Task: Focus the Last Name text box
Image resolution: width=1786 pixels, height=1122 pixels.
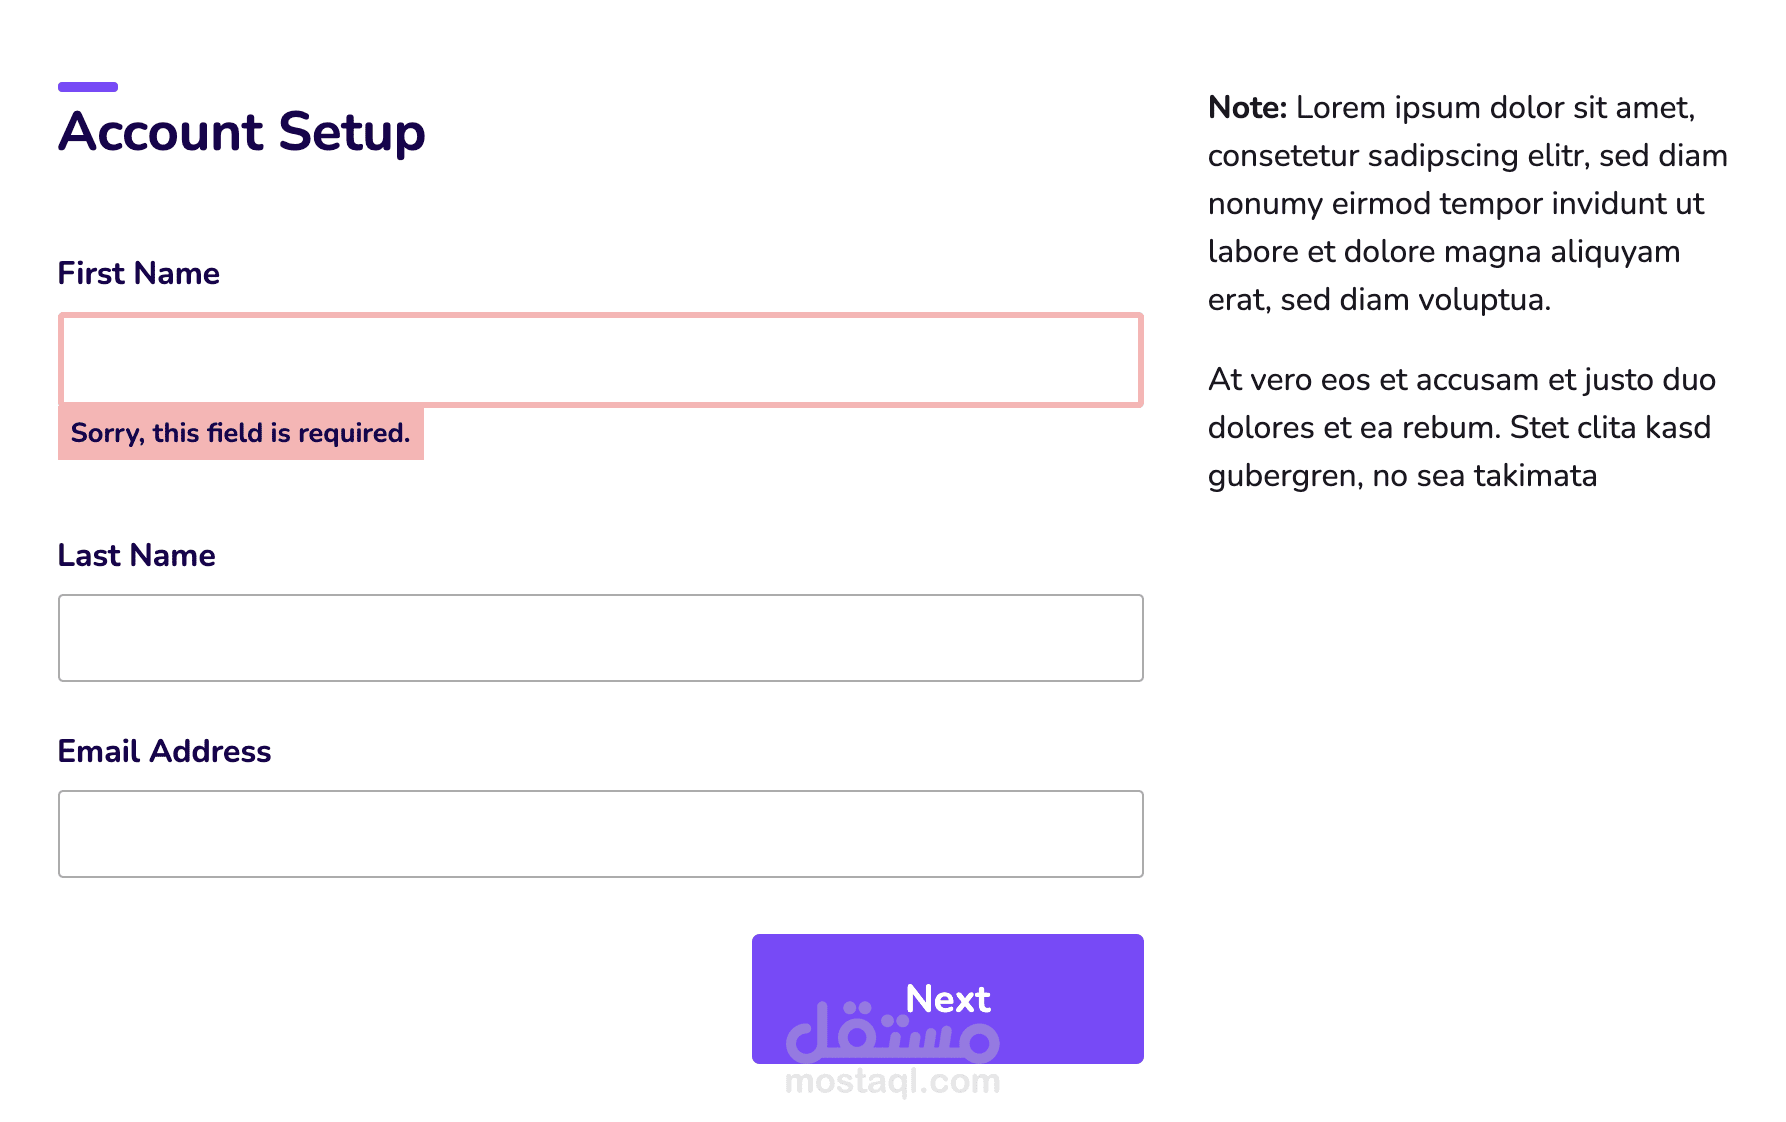Action: click(x=600, y=638)
